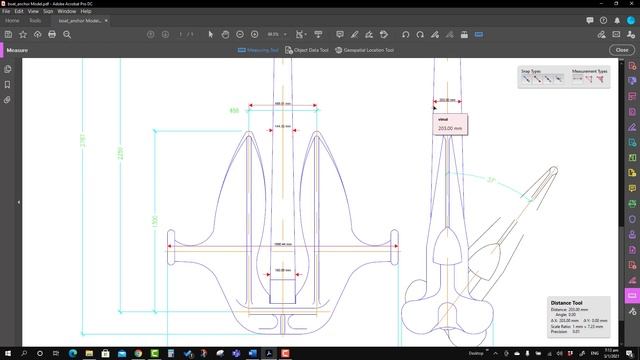Rotate page clockwise

click(x=420, y=35)
